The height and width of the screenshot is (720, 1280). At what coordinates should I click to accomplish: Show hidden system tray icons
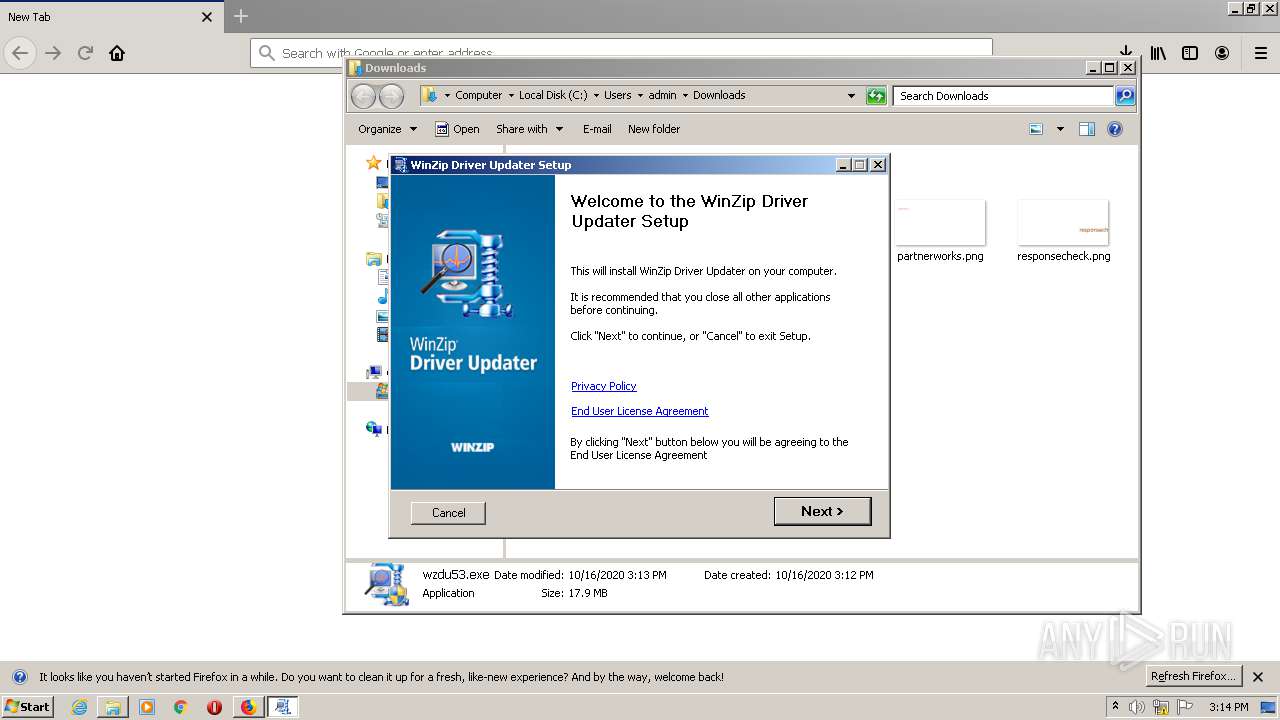pyautogui.click(x=1116, y=707)
